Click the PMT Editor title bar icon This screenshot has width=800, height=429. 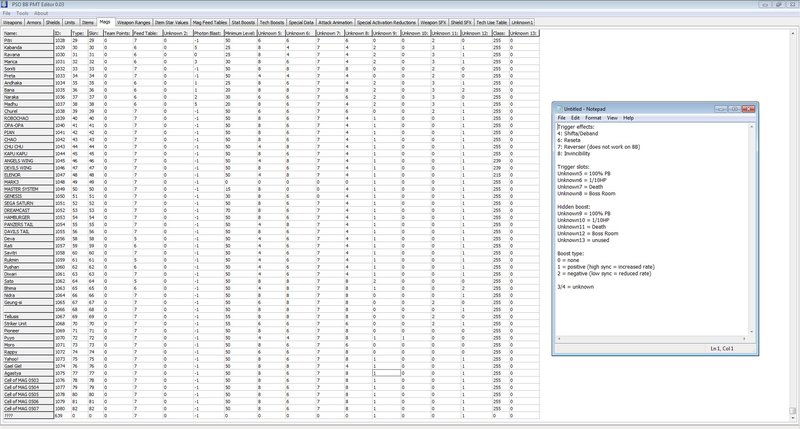pos(5,5)
